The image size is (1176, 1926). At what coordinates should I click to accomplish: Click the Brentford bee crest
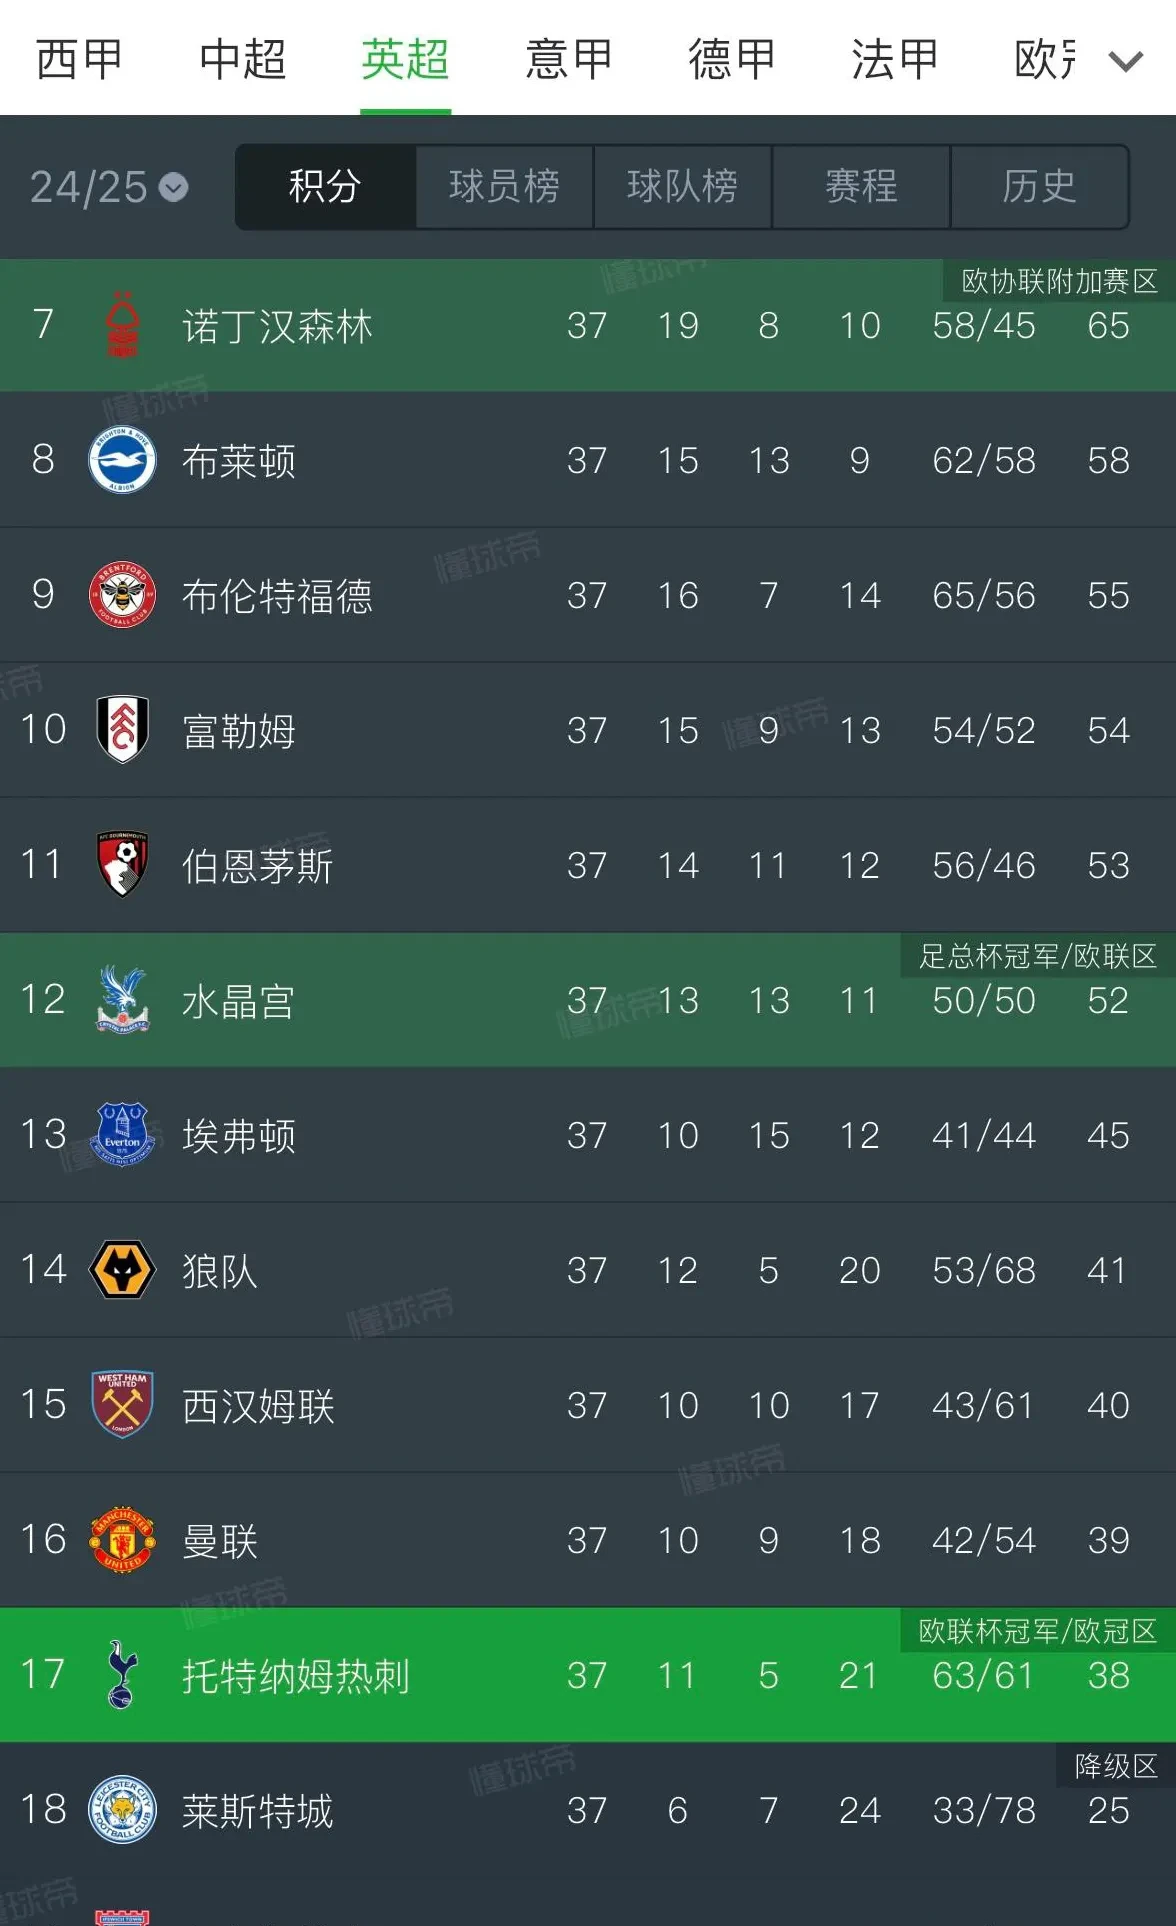122,596
